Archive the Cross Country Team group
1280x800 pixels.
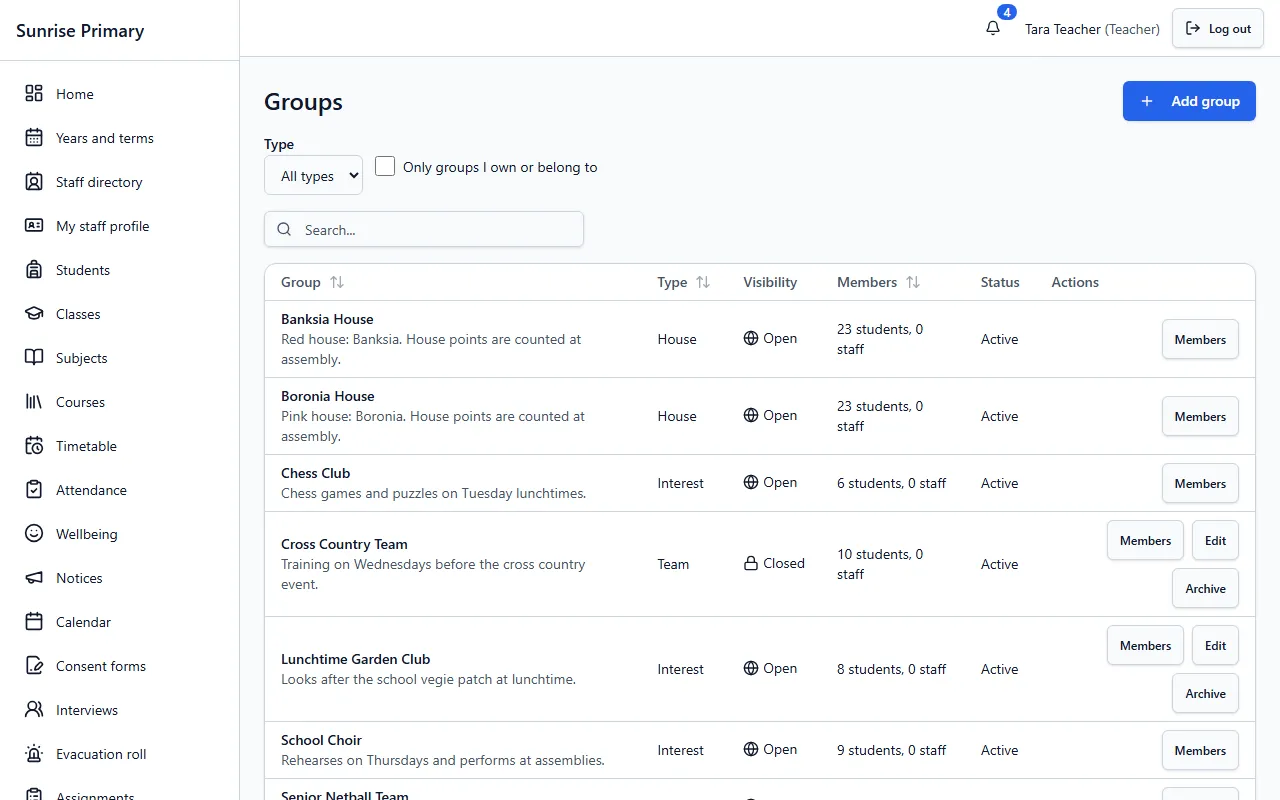click(x=1205, y=588)
